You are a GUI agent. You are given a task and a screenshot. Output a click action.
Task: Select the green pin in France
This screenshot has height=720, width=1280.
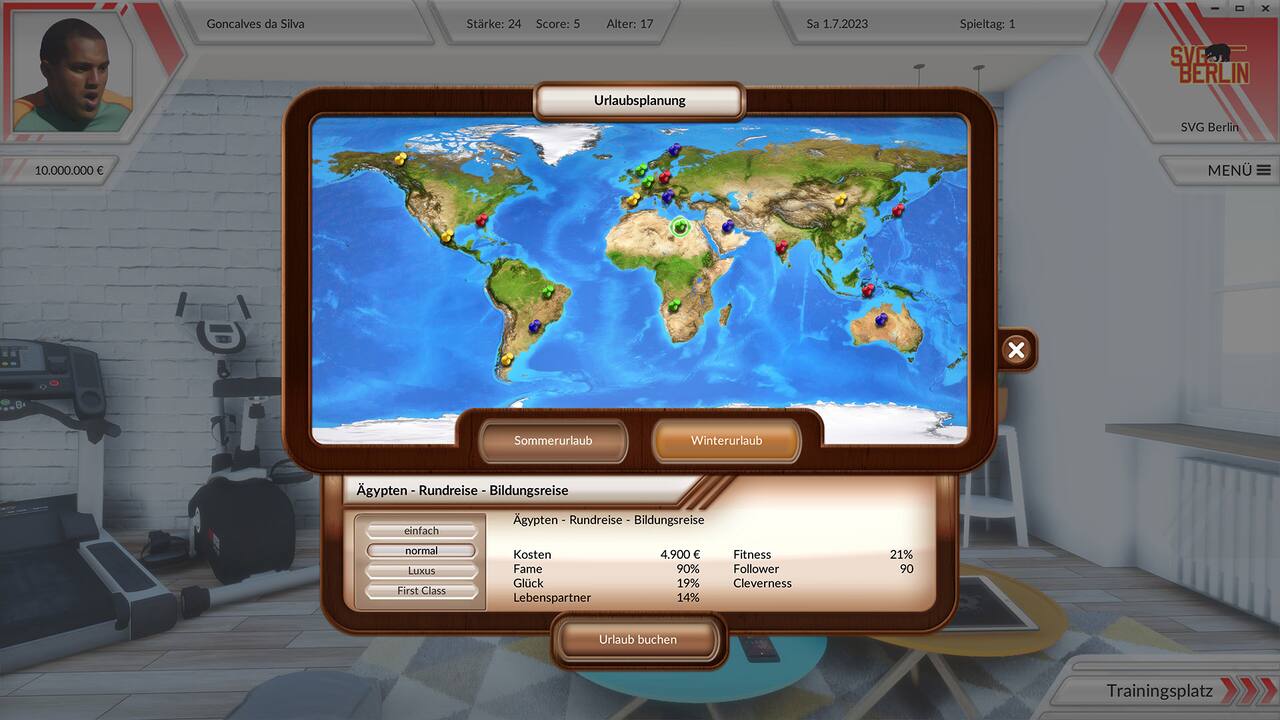[648, 183]
